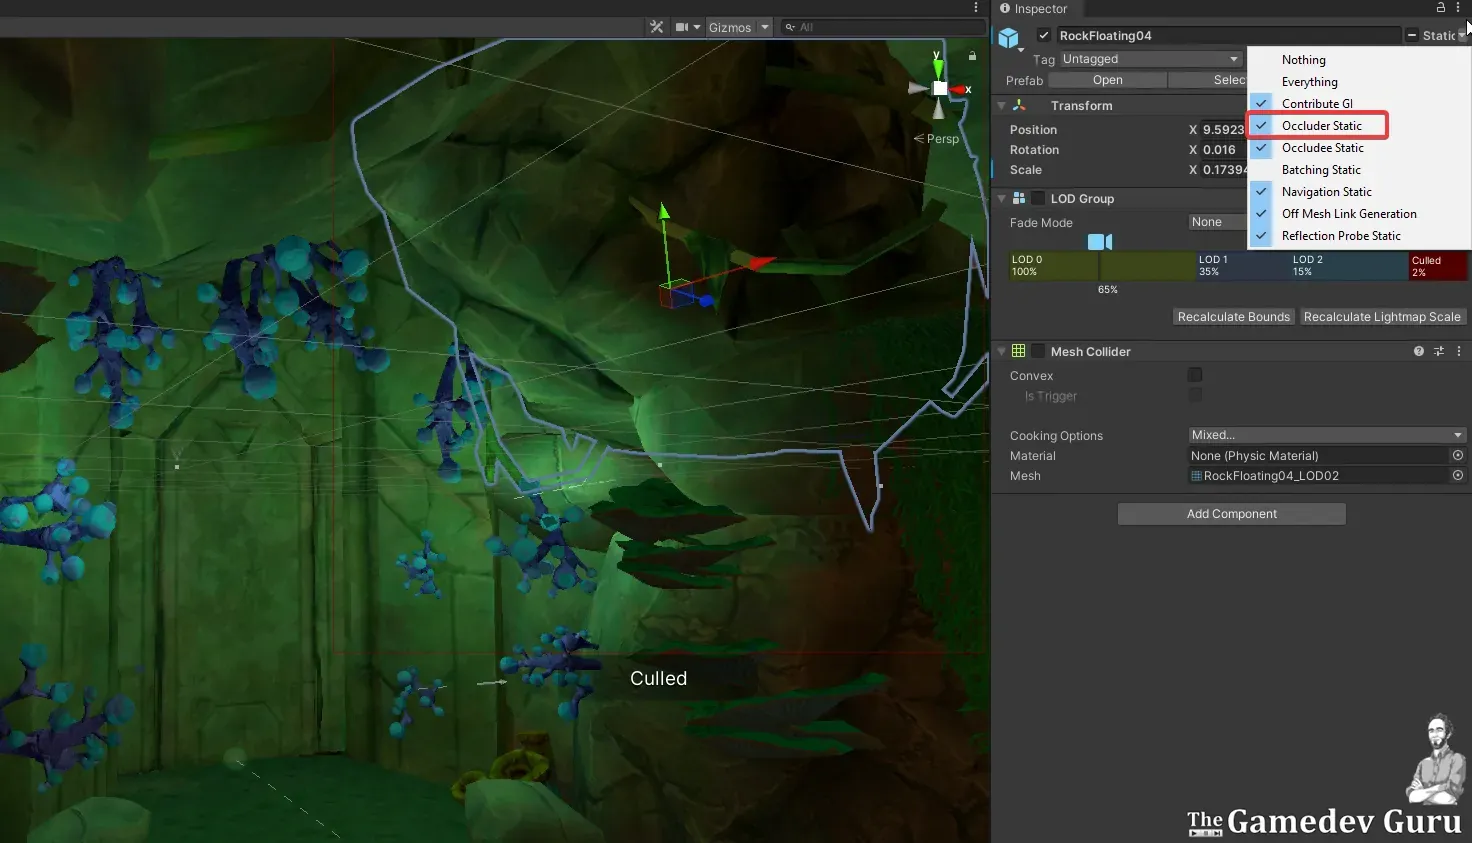Click the LOD camera position marker
This screenshot has height=843, width=1472.
1099,242
